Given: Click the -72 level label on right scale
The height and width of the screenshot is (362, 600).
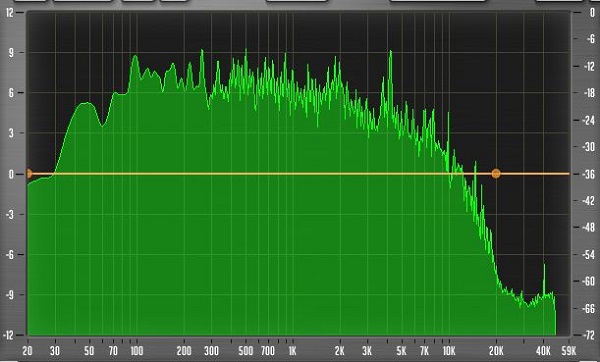Looking at the screenshot, I should (x=588, y=335).
